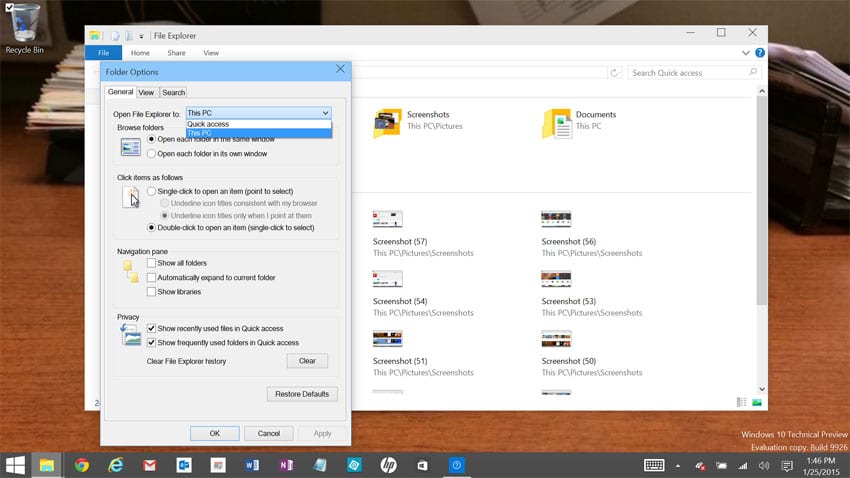Click the Restore Defaults button

[302, 394]
